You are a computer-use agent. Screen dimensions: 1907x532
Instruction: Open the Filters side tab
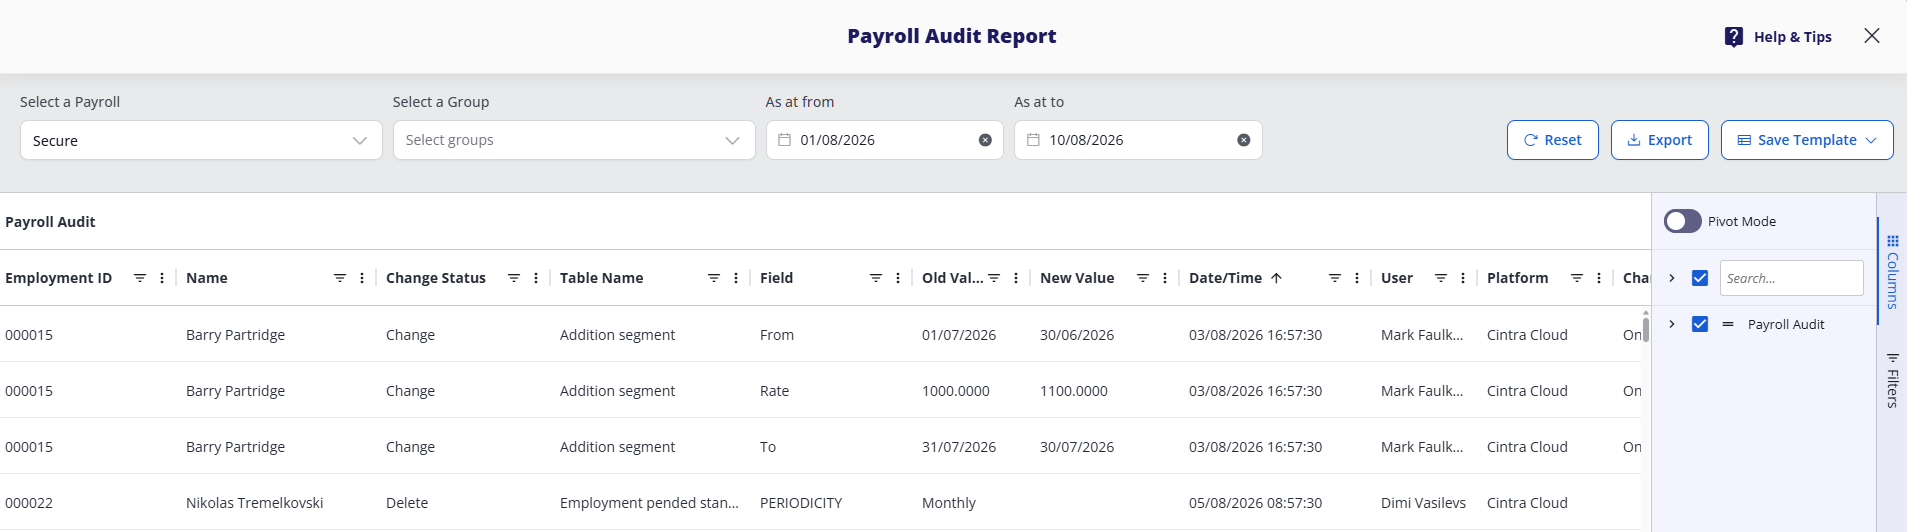(x=1892, y=381)
